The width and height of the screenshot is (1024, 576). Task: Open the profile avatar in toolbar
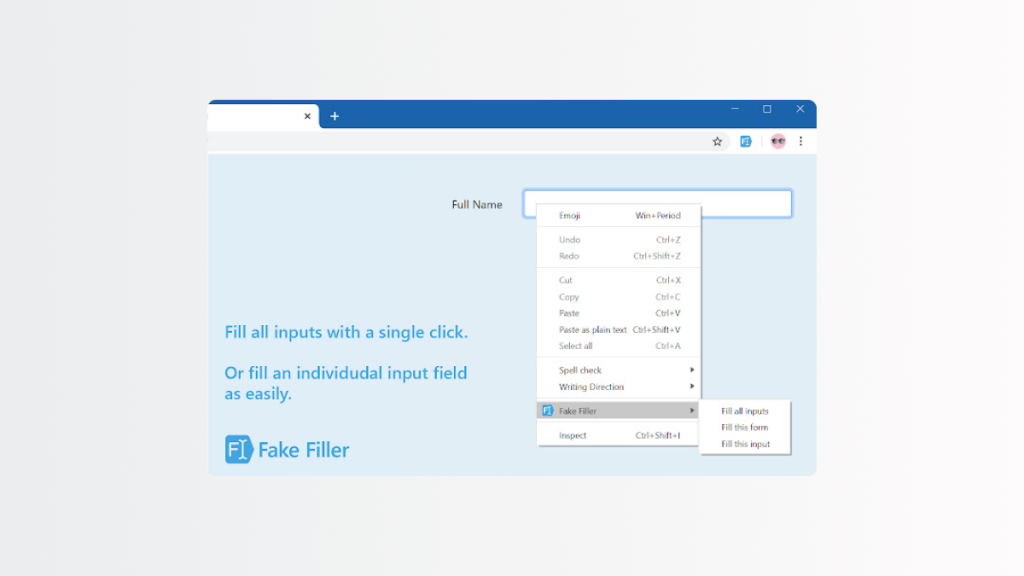778,141
